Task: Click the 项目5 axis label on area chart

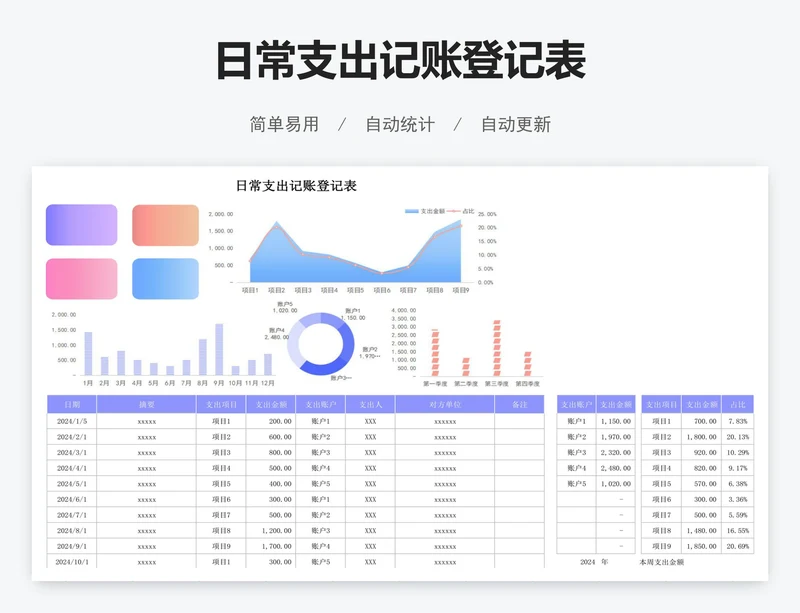Action: click(x=356, y=290)
